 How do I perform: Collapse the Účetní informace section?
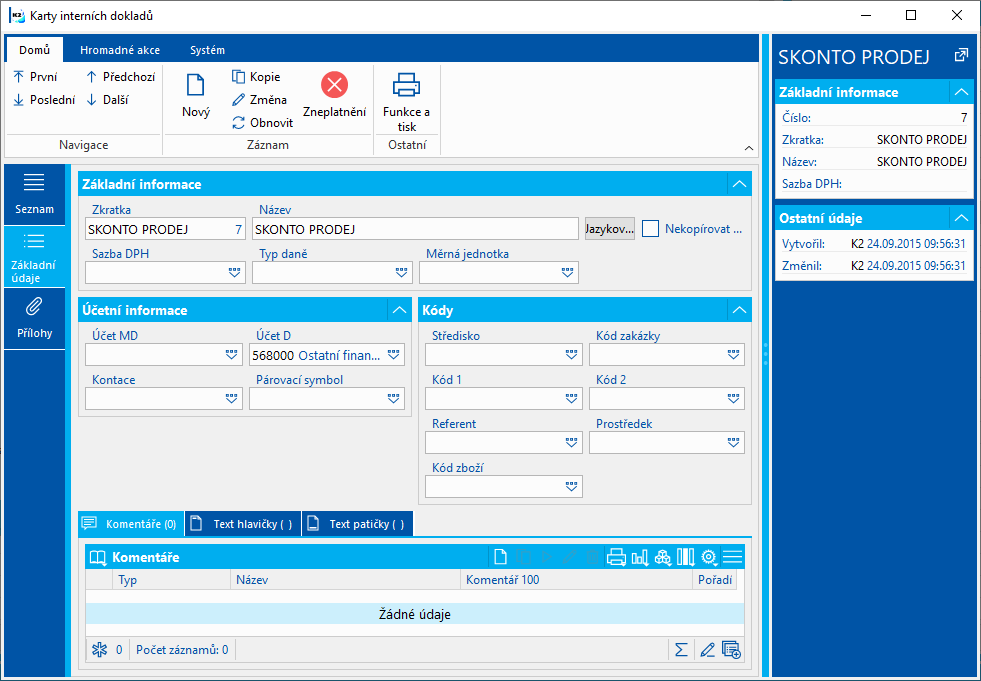(399, 310)
